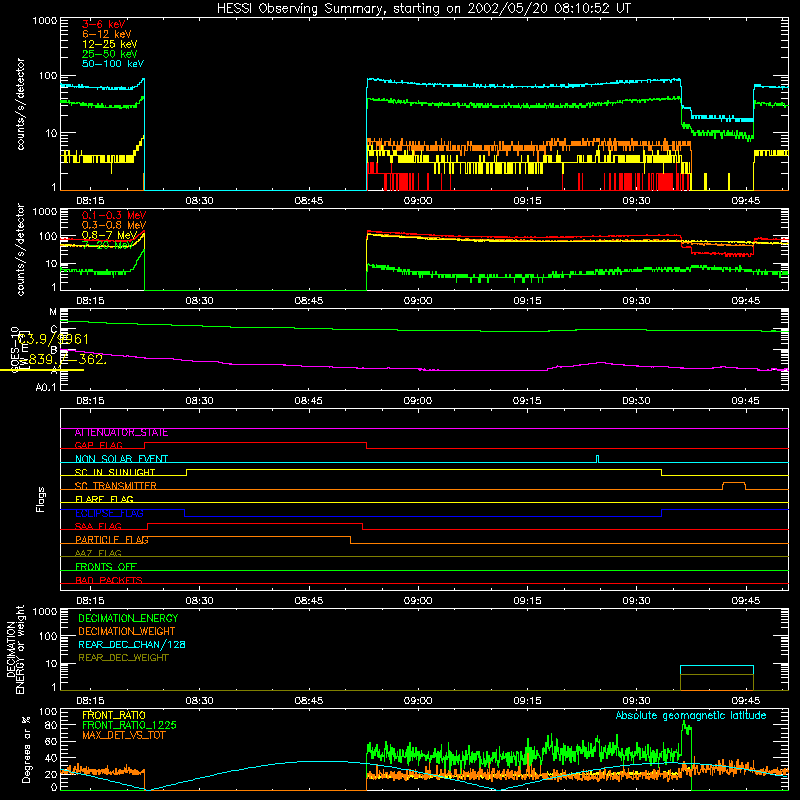Click the Absolute geomagnetic latitude label
Screen dimensions: 800x800
coord(691,716)
